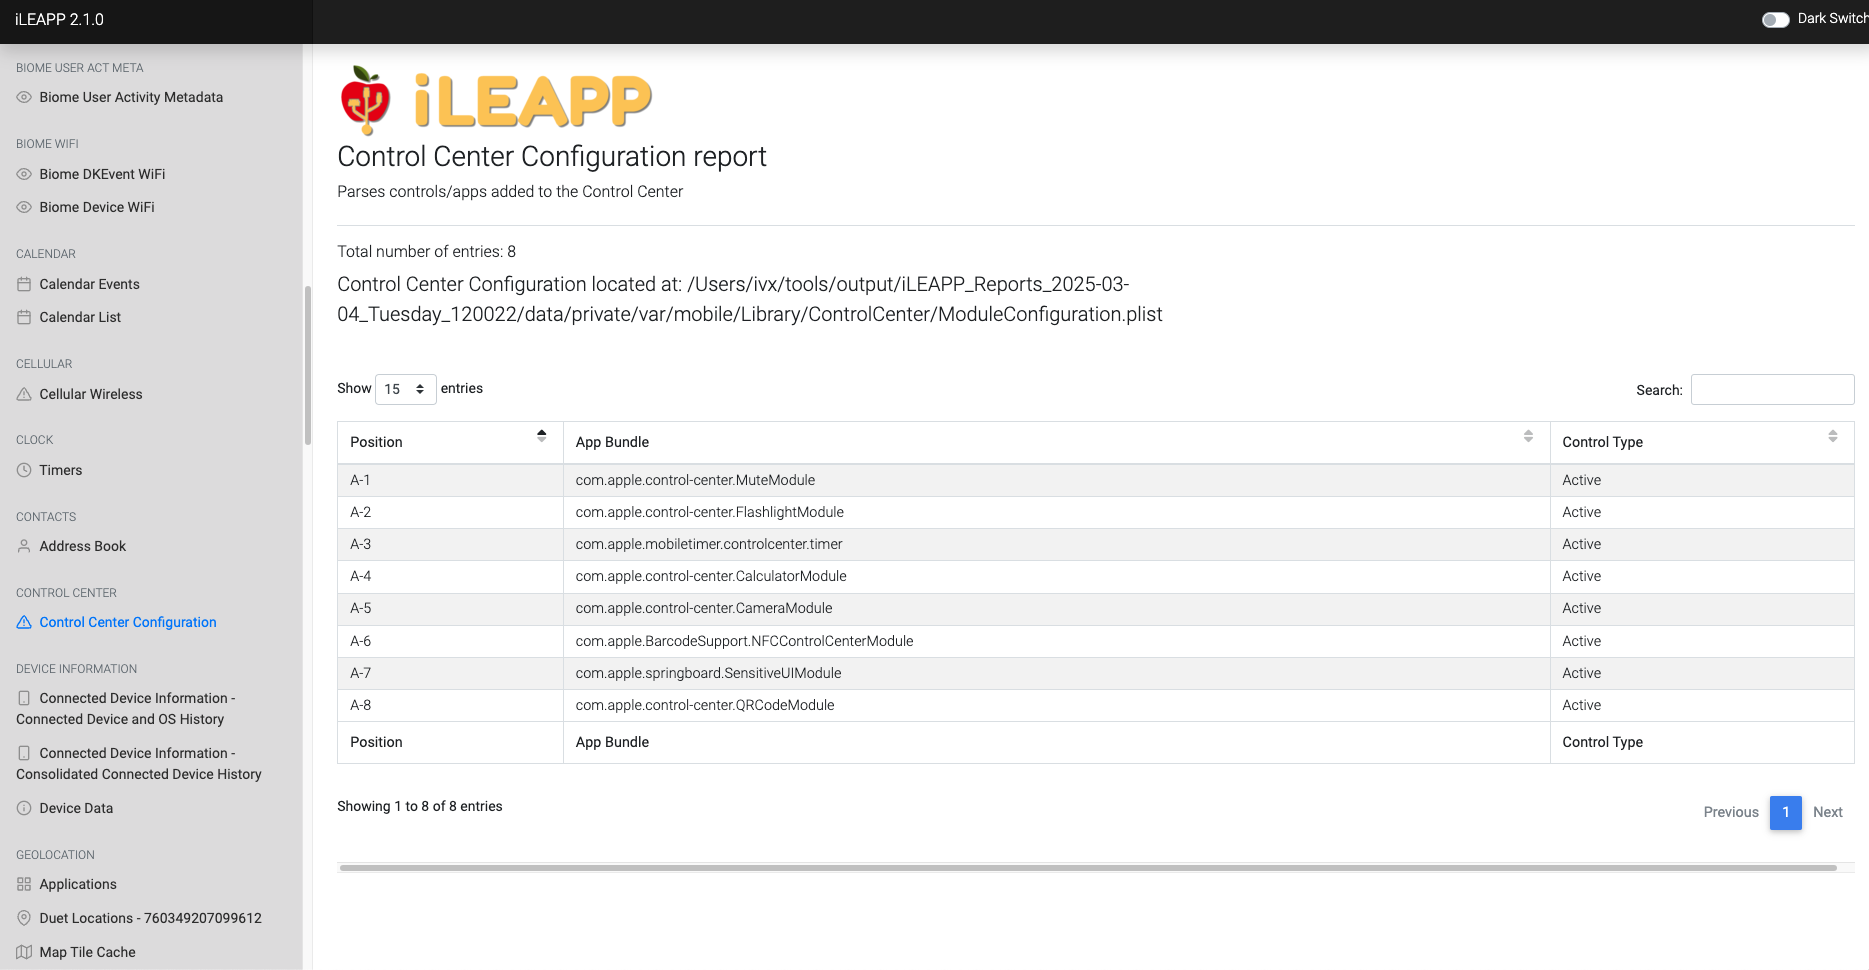The image size is (1869, 970).
Task: Click the grid icon beside Applications
Action: pyautogui.click(x=24, y=884)
